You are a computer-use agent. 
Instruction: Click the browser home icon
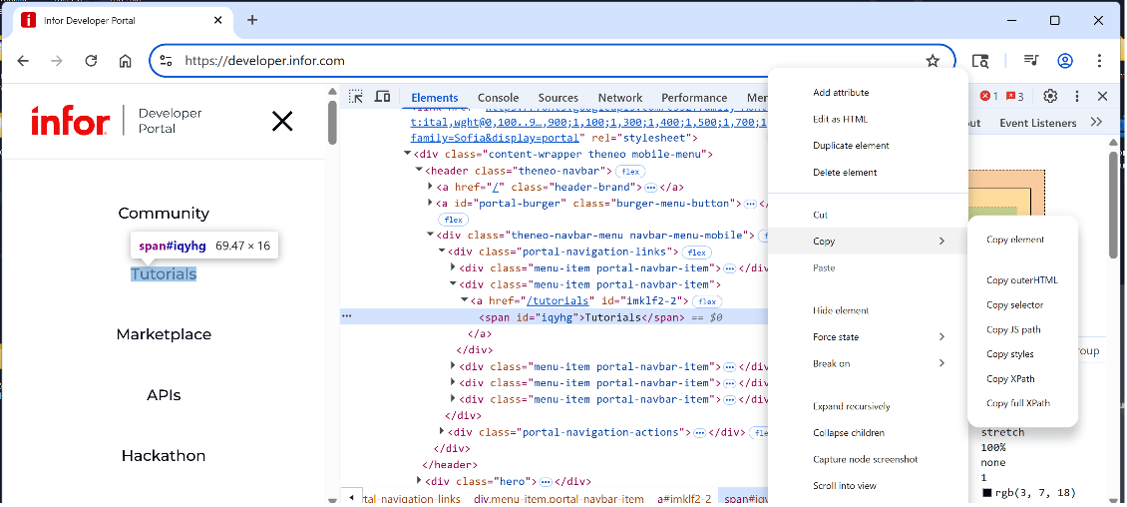click(125, 61)
